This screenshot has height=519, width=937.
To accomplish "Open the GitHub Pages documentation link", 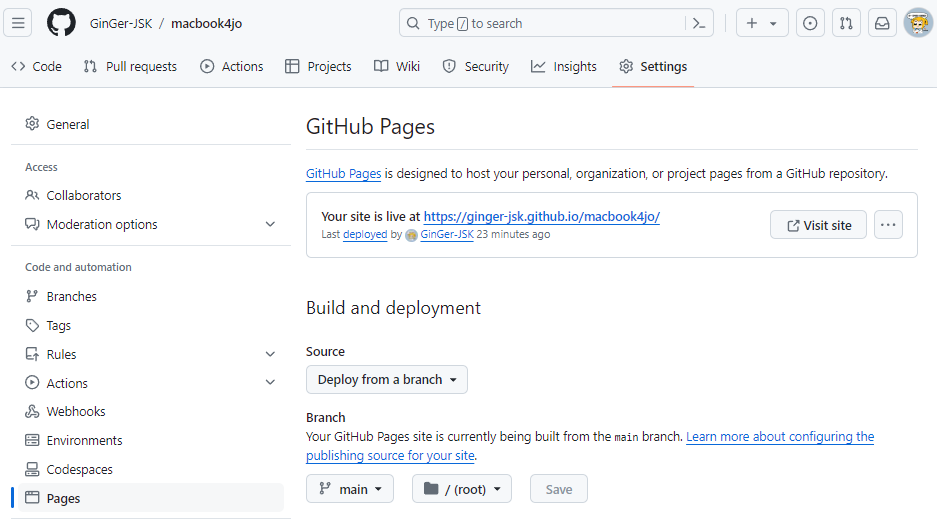I will tap(344, 174).
